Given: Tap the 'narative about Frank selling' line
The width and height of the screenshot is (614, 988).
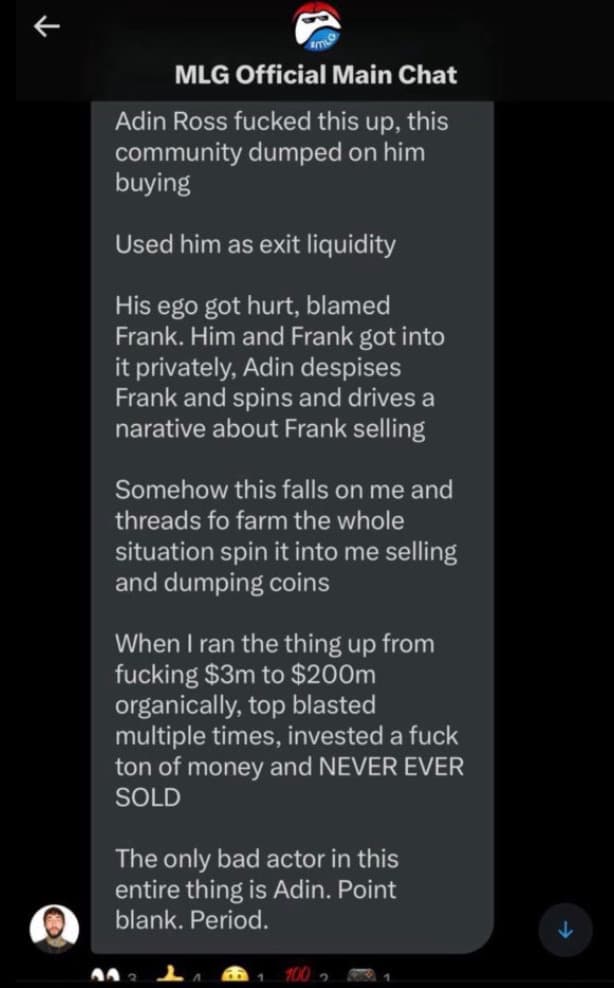Looking at the screenshot, I should (x=270, y=429).
